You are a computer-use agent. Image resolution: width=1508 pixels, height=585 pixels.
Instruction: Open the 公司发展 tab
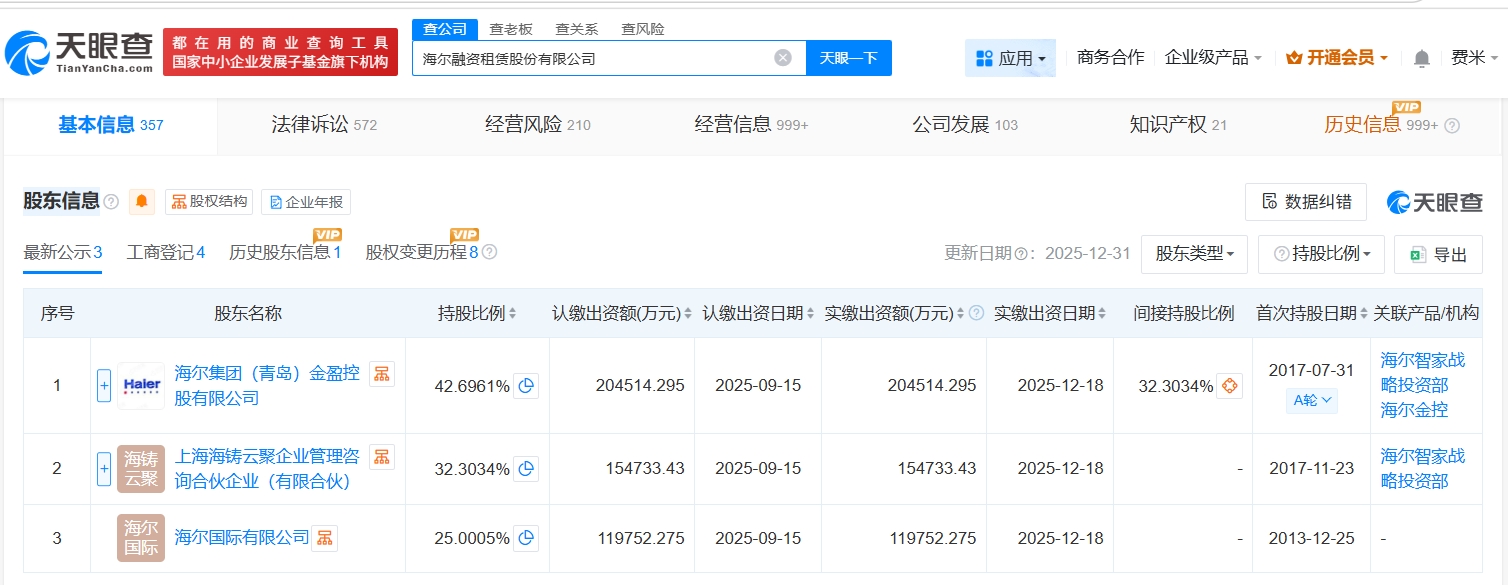click(x=965, y=125)
